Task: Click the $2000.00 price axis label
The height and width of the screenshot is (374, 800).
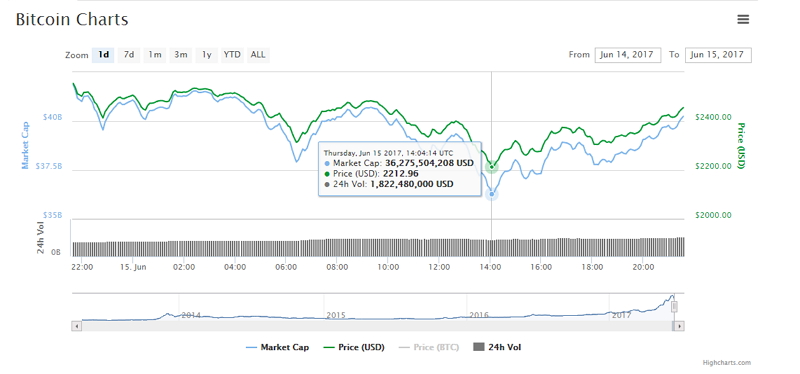Action: click(x=713, y=215)
